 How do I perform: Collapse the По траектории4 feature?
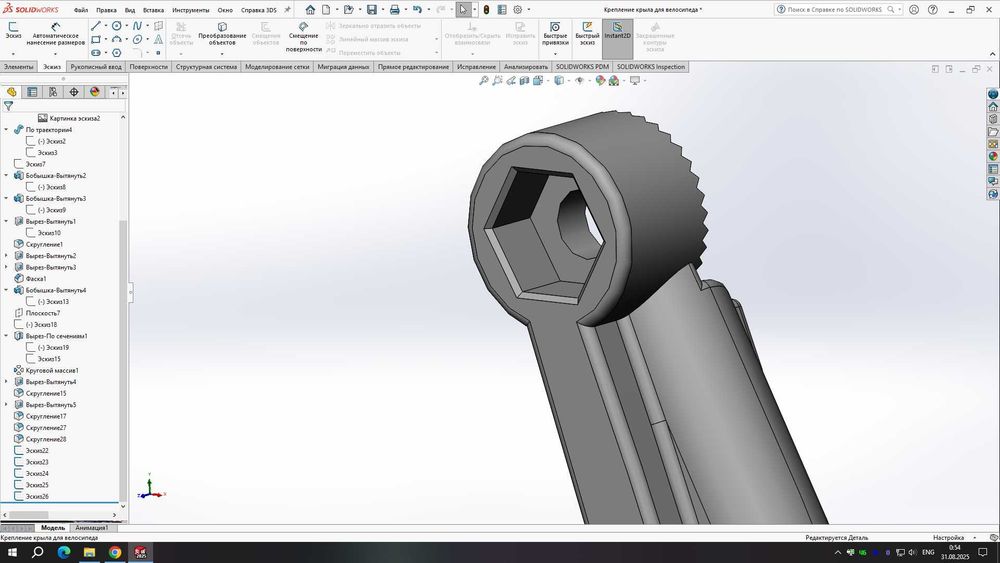pos(6,129)
